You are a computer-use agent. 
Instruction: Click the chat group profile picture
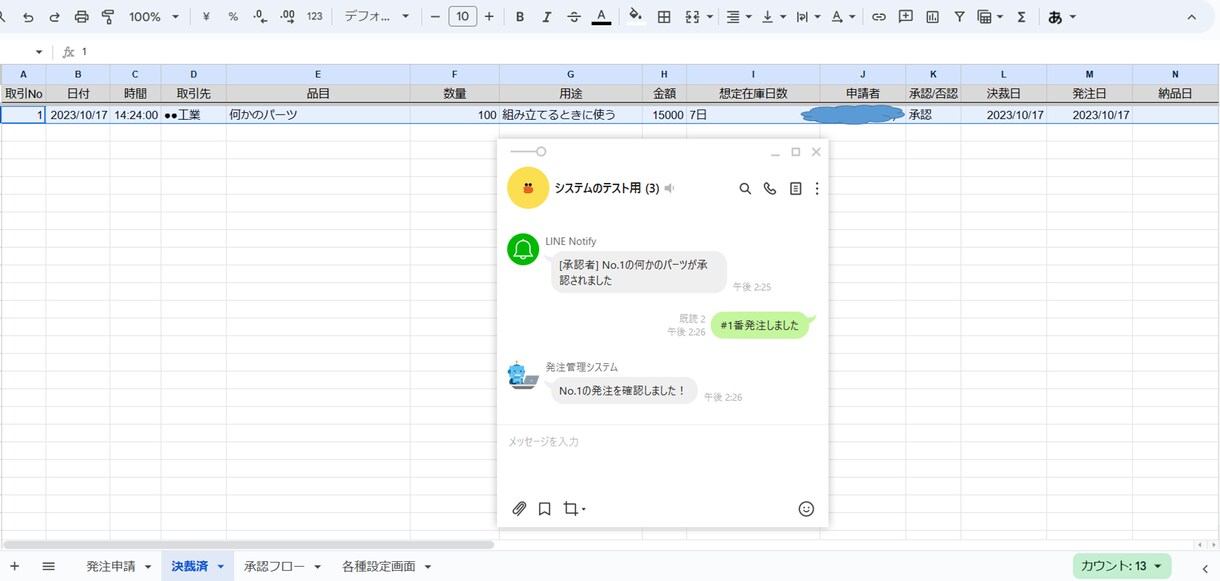[528, 188]
